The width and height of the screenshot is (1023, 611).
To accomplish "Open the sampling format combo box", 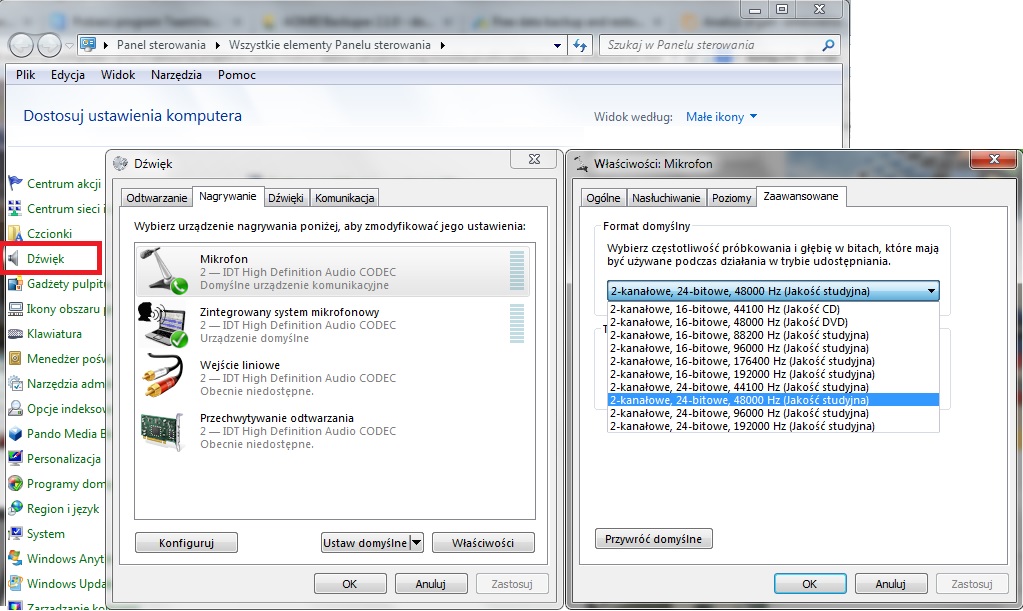I will pyautogui.click(x=773, y=291).
